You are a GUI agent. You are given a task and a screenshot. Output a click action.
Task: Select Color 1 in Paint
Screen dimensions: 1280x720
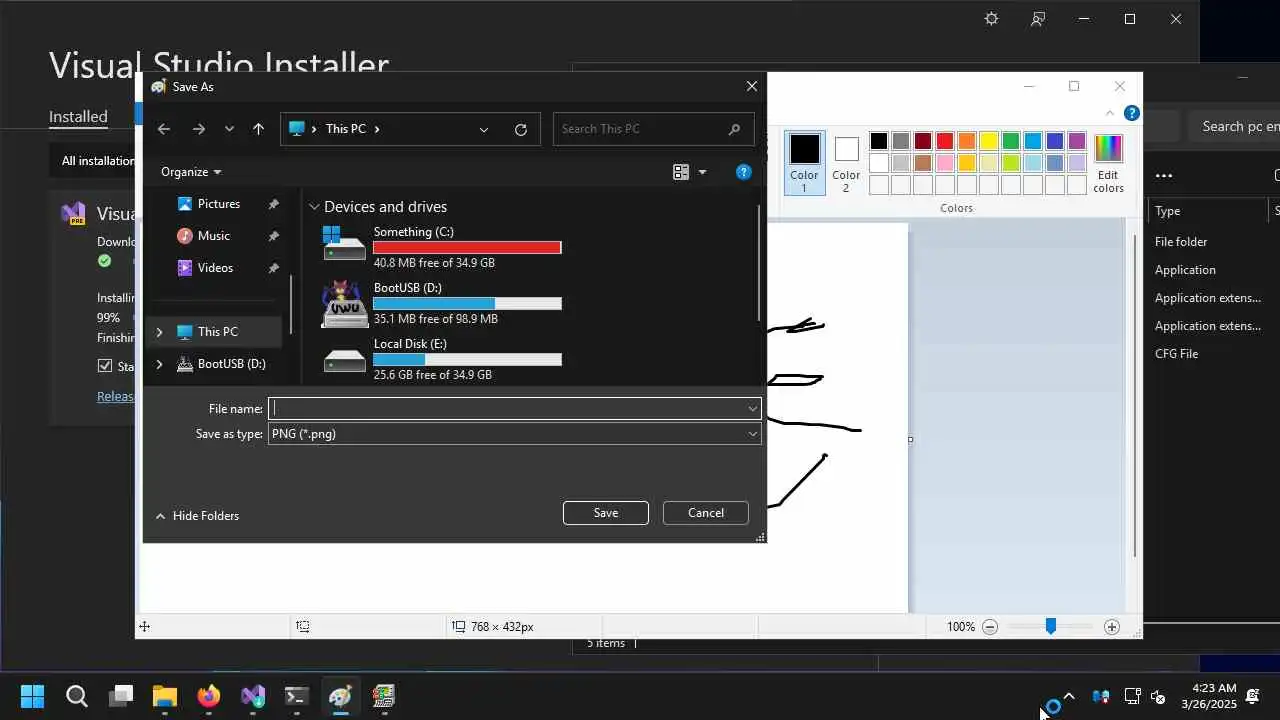(804, 163)
